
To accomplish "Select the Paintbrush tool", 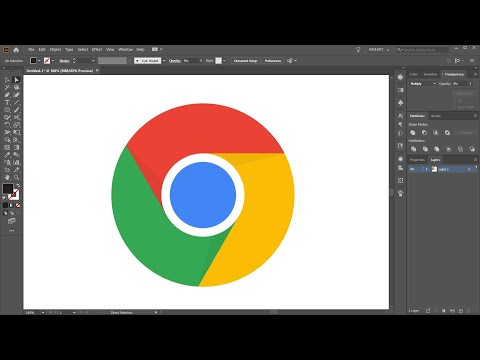I will [x=16, y=110].
